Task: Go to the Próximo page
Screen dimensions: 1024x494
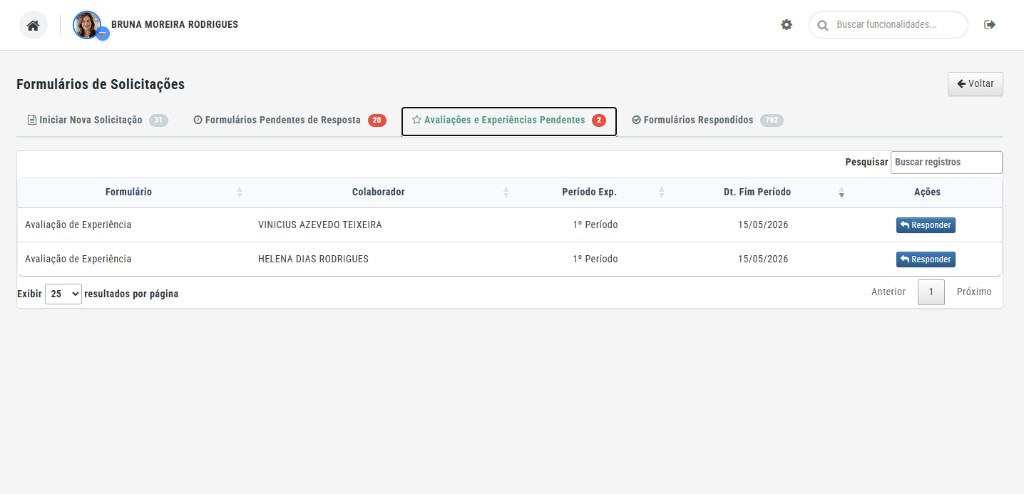Action: (x=974, y=292)
